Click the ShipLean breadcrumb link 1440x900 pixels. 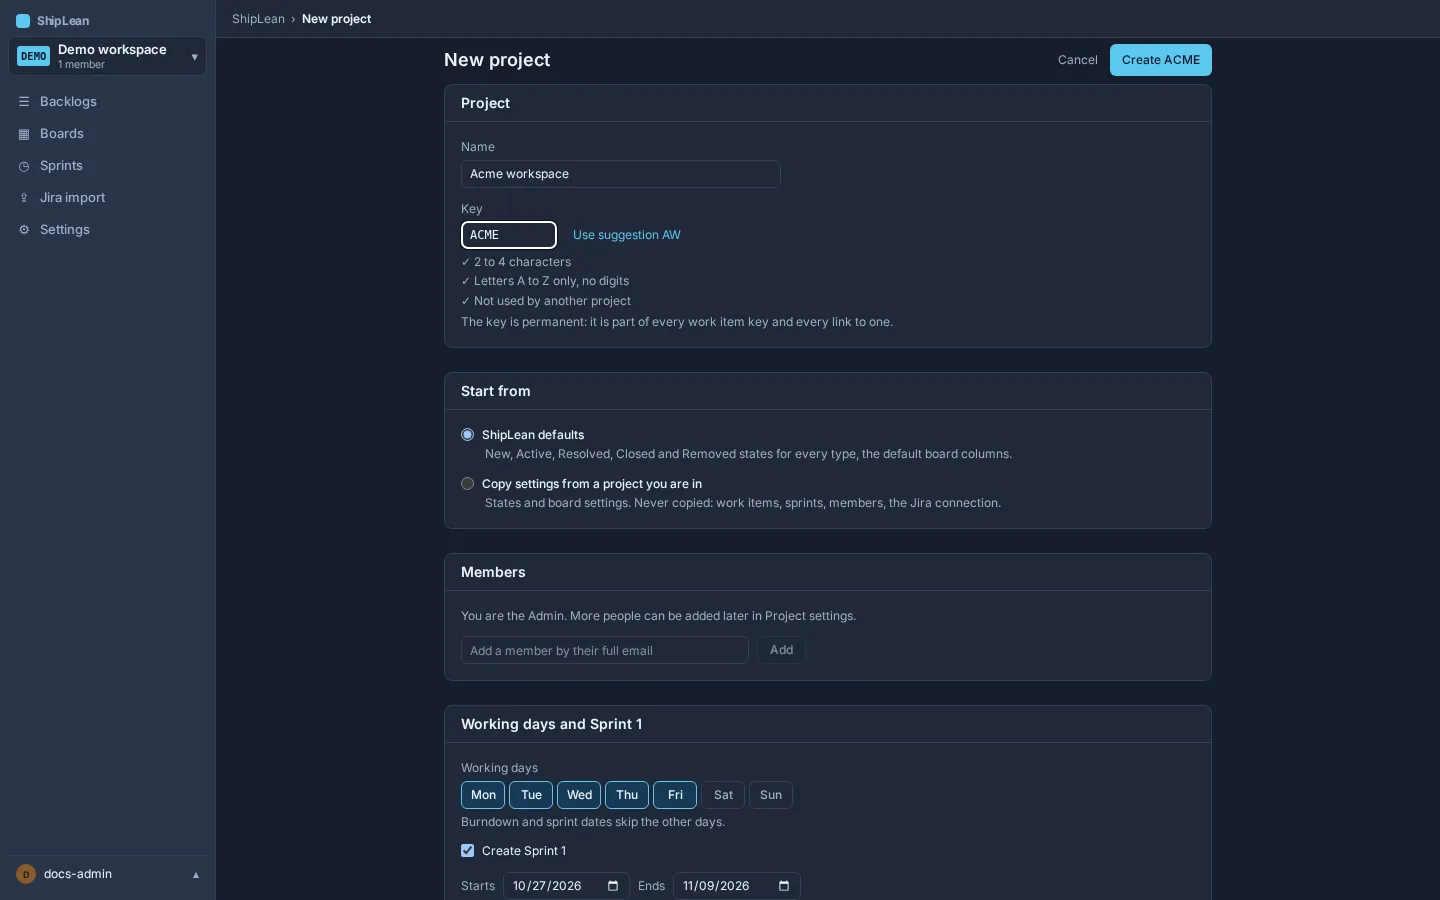[x=259, y=19]
